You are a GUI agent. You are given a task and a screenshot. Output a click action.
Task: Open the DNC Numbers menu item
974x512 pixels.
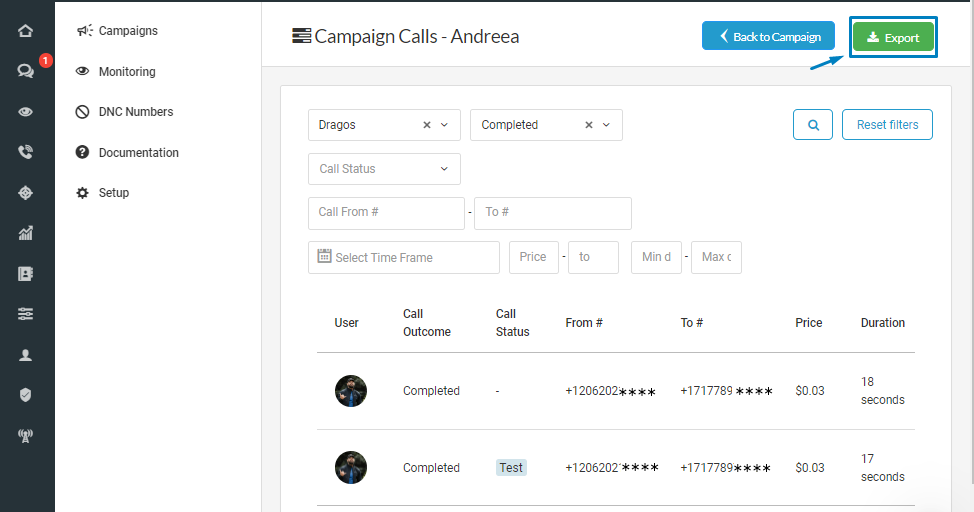(135, 112)
